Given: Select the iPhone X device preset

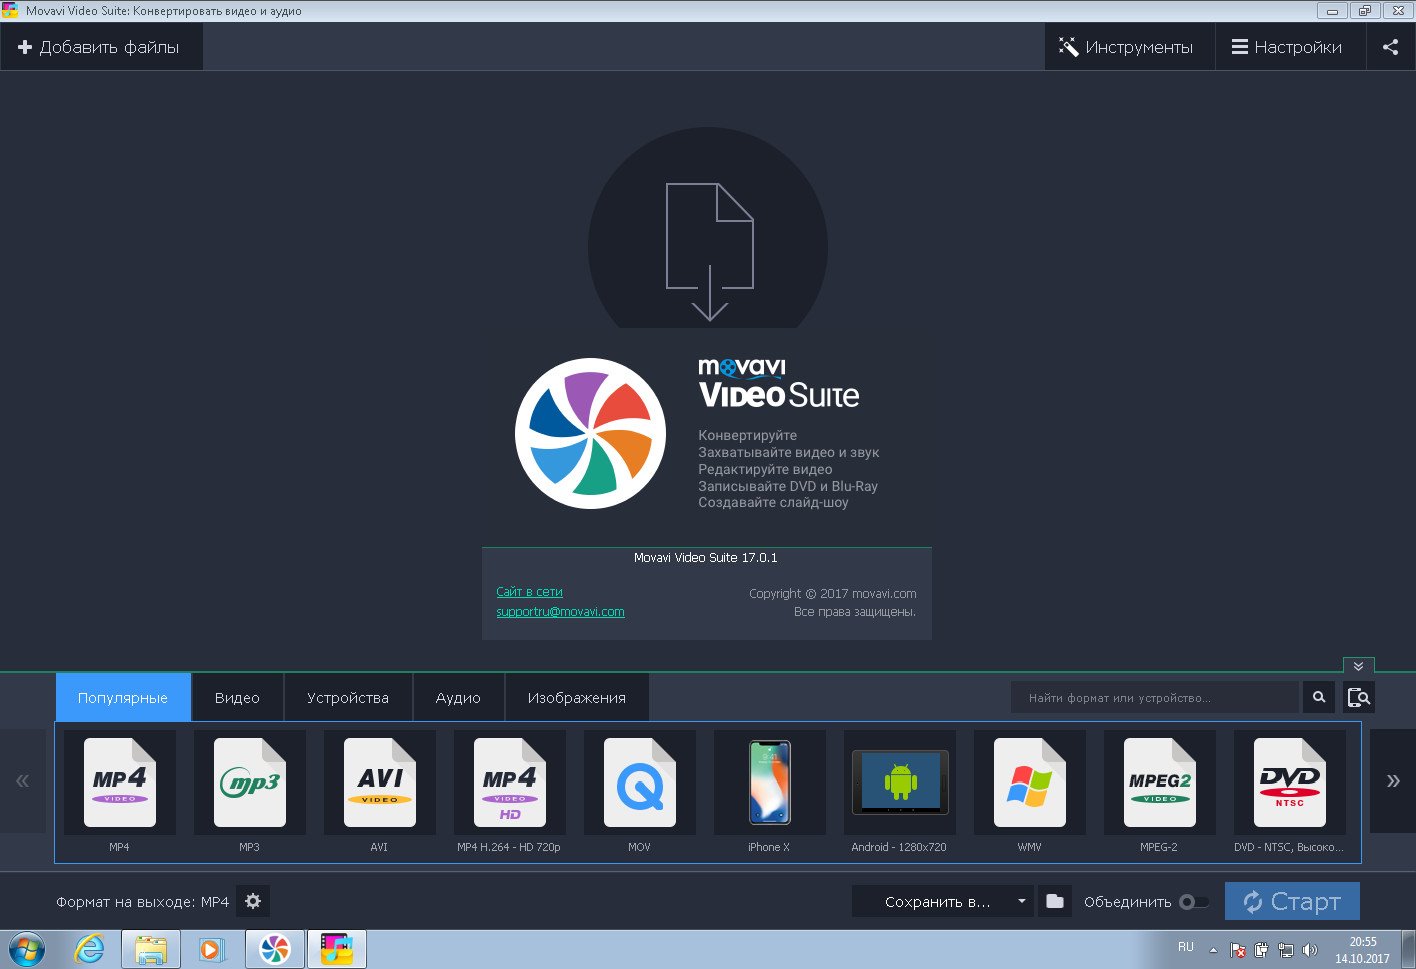Looking at the screenshot, I should (769, 783).
